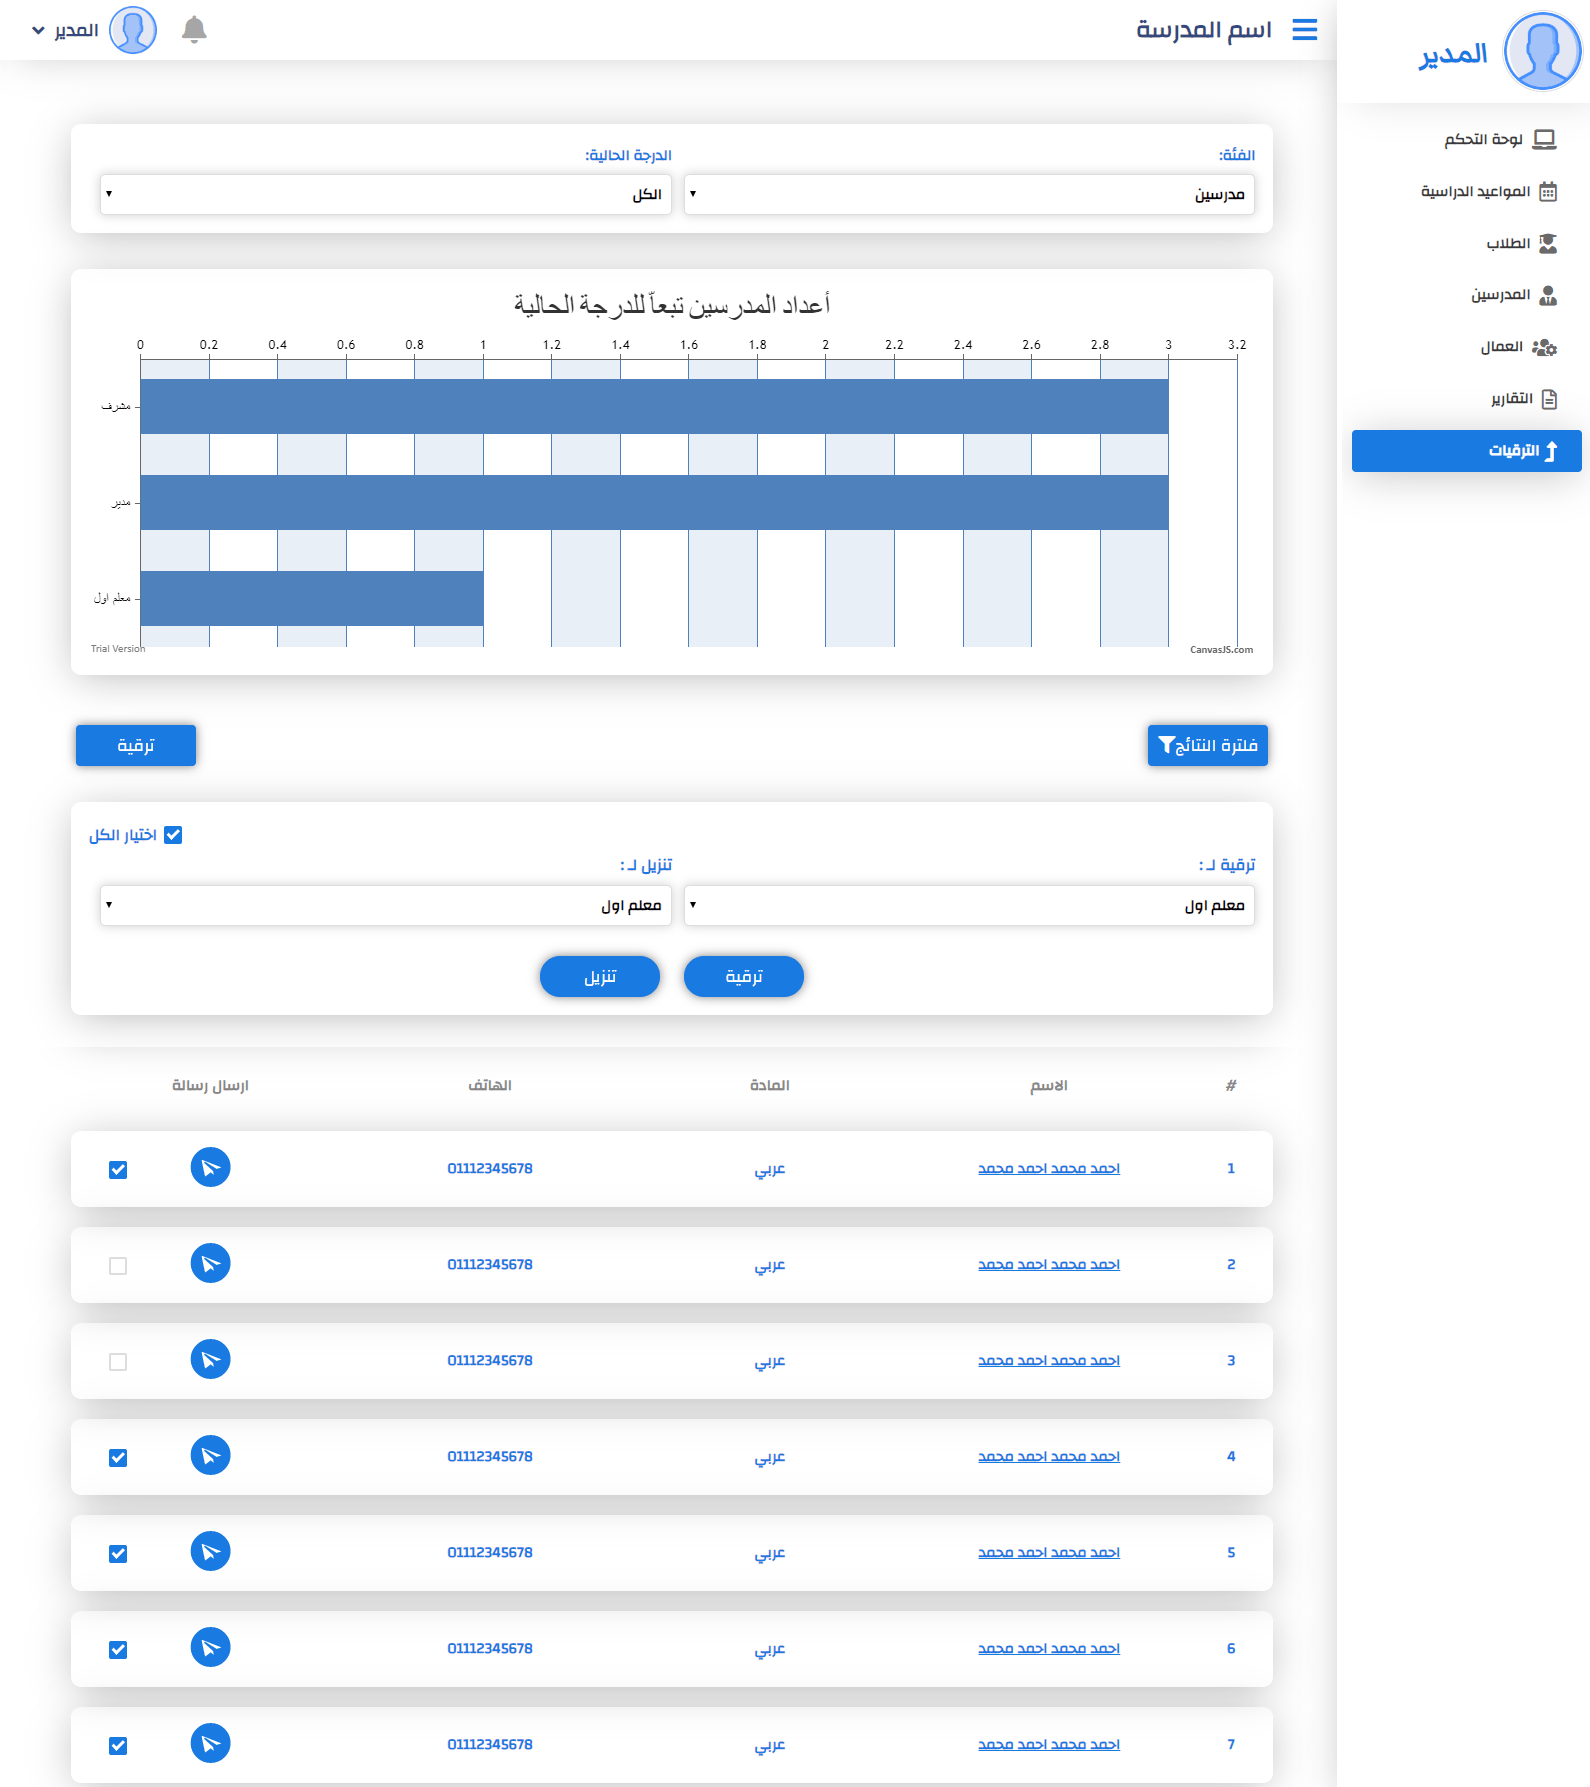The image size is (1590, 1787).
Task: Check the checkbox for row 2
Action: pos(118,1266)
